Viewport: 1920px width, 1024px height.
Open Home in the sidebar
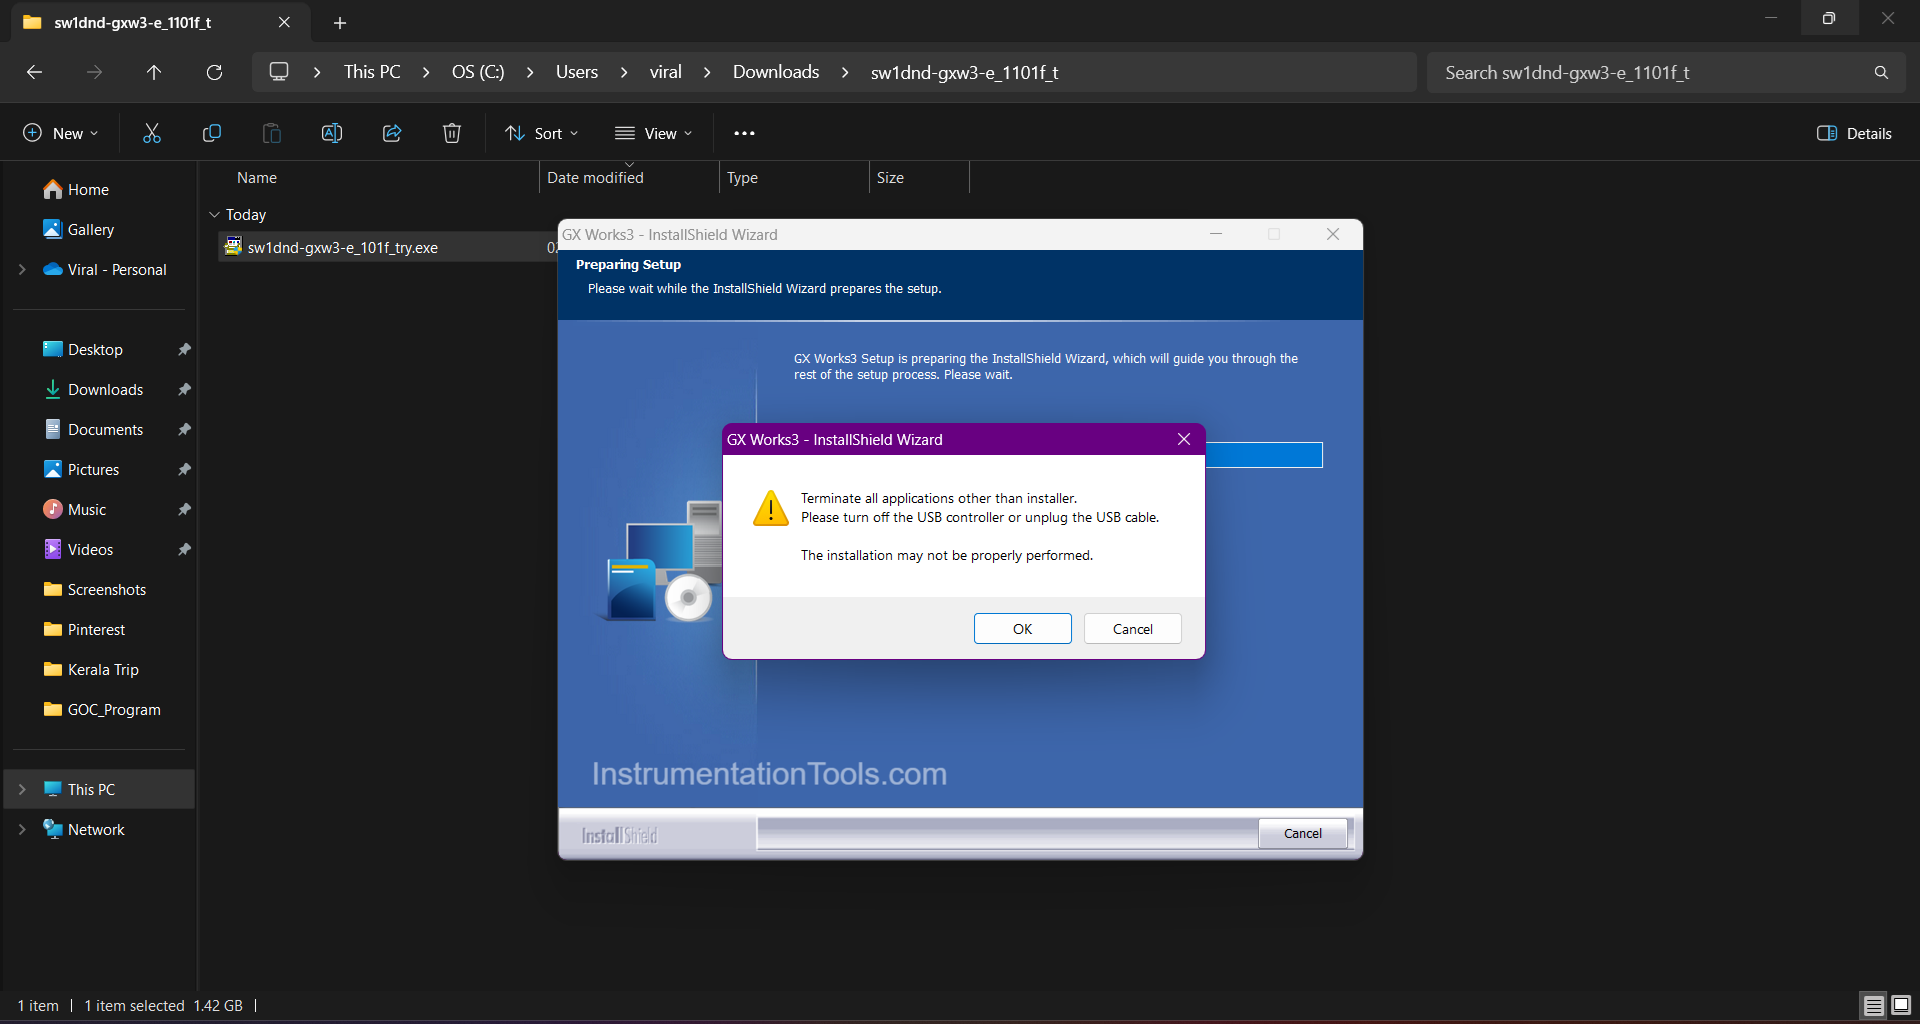(76, 189)
